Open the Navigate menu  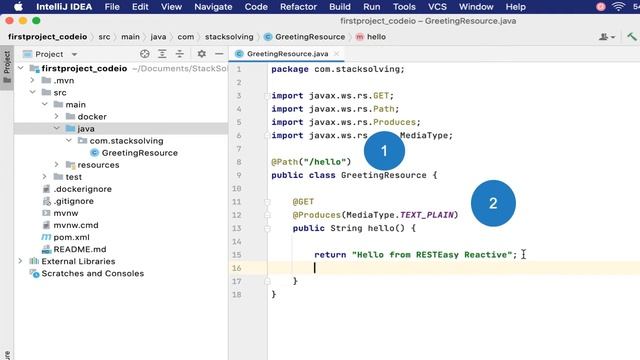(x=213, y=7)
